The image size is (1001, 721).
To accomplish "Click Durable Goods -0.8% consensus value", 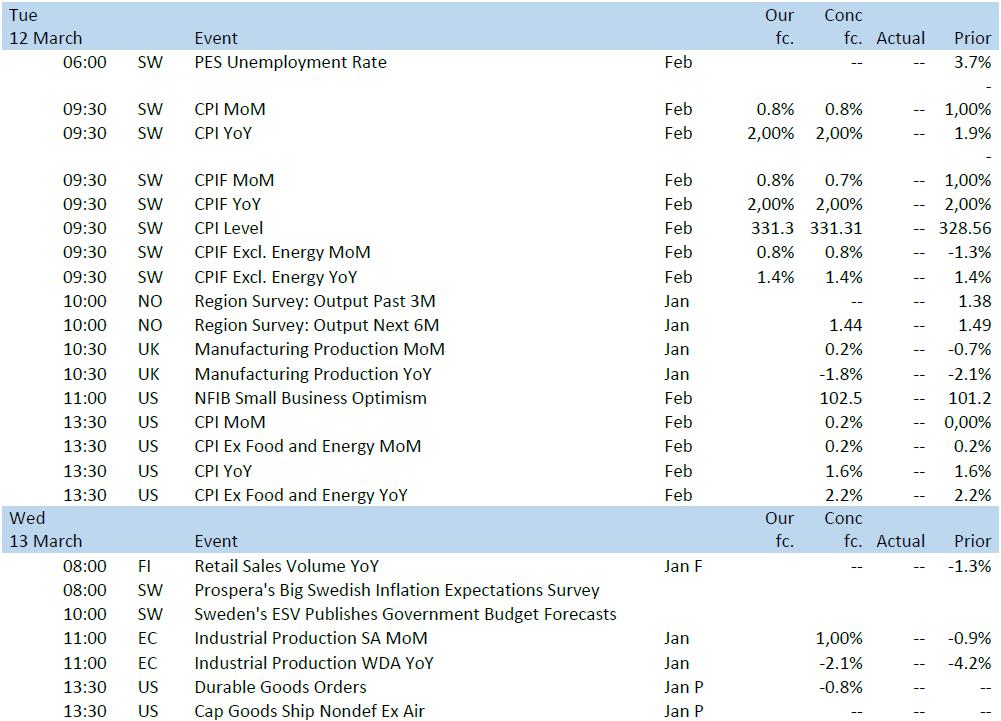I will [841, 688].
